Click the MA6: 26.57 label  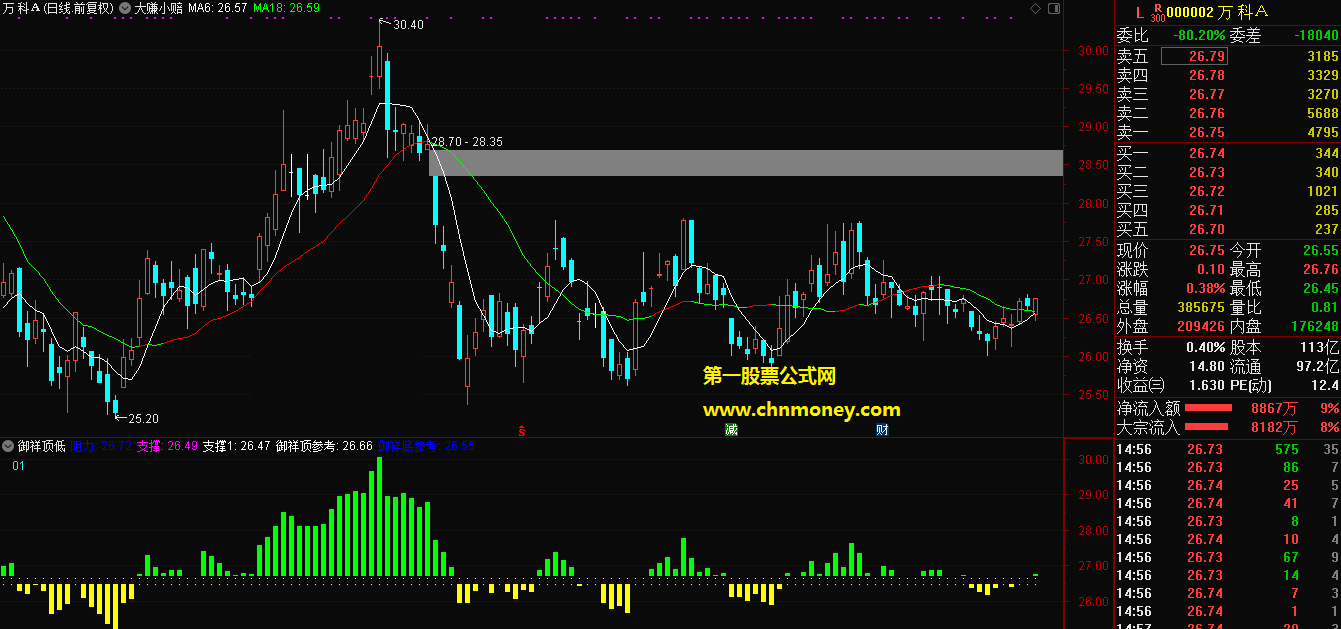point(217,8)
